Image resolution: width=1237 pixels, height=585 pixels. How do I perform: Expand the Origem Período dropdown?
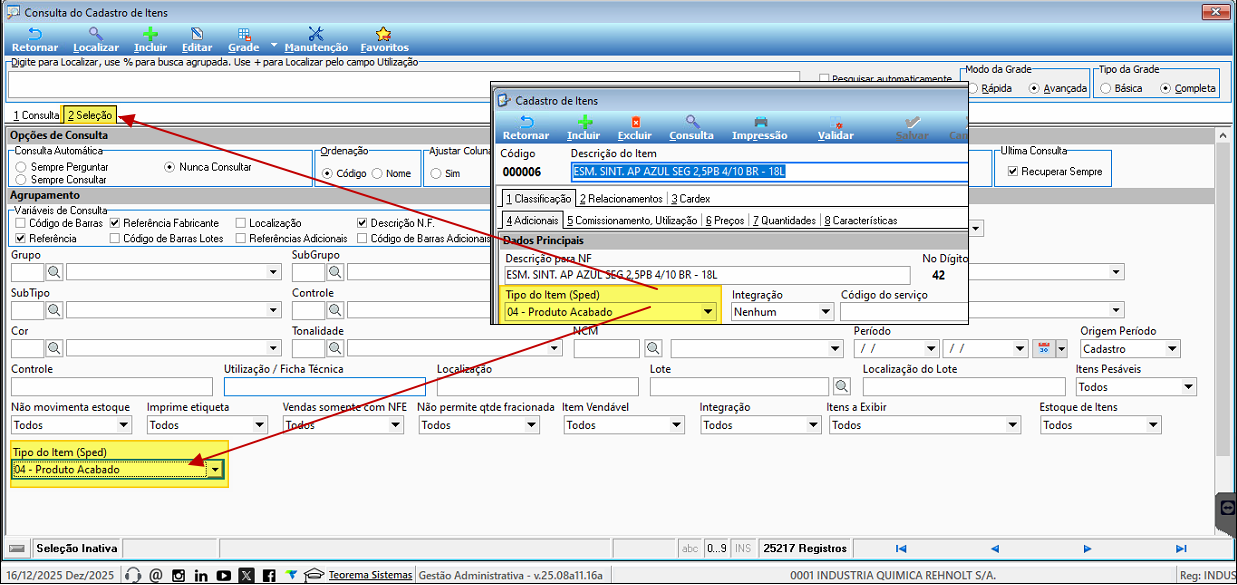tap(1172, 349)
